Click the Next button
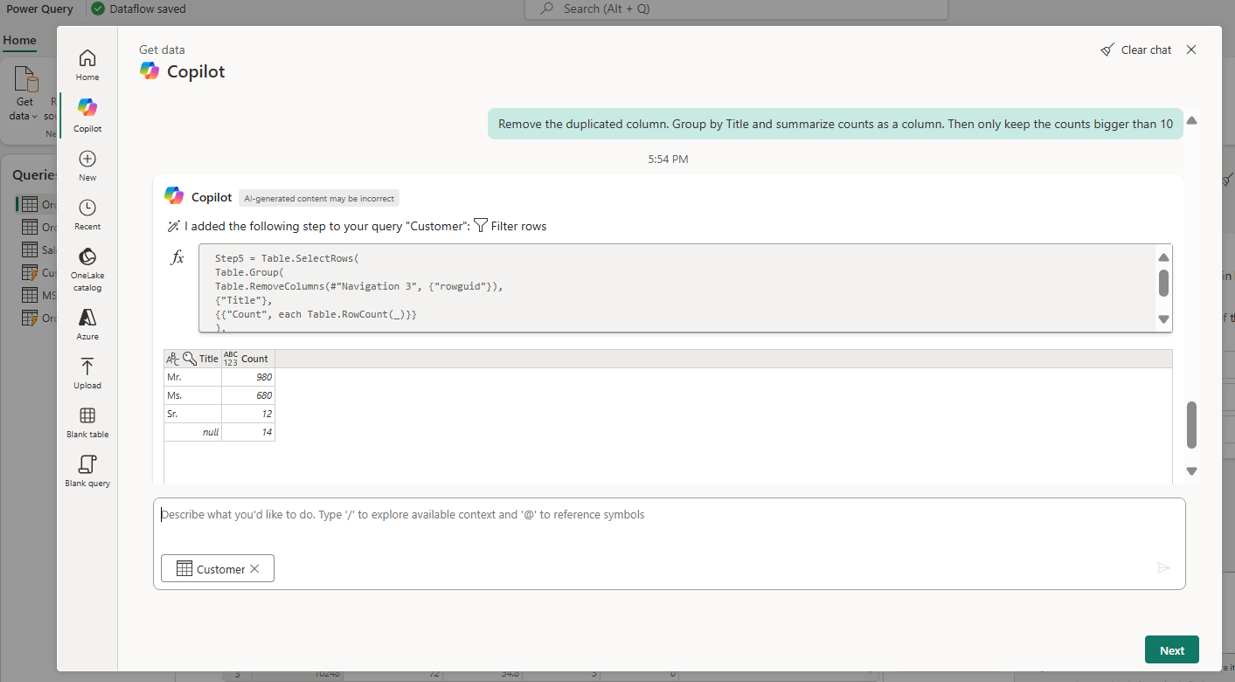 pos(1172,650)
